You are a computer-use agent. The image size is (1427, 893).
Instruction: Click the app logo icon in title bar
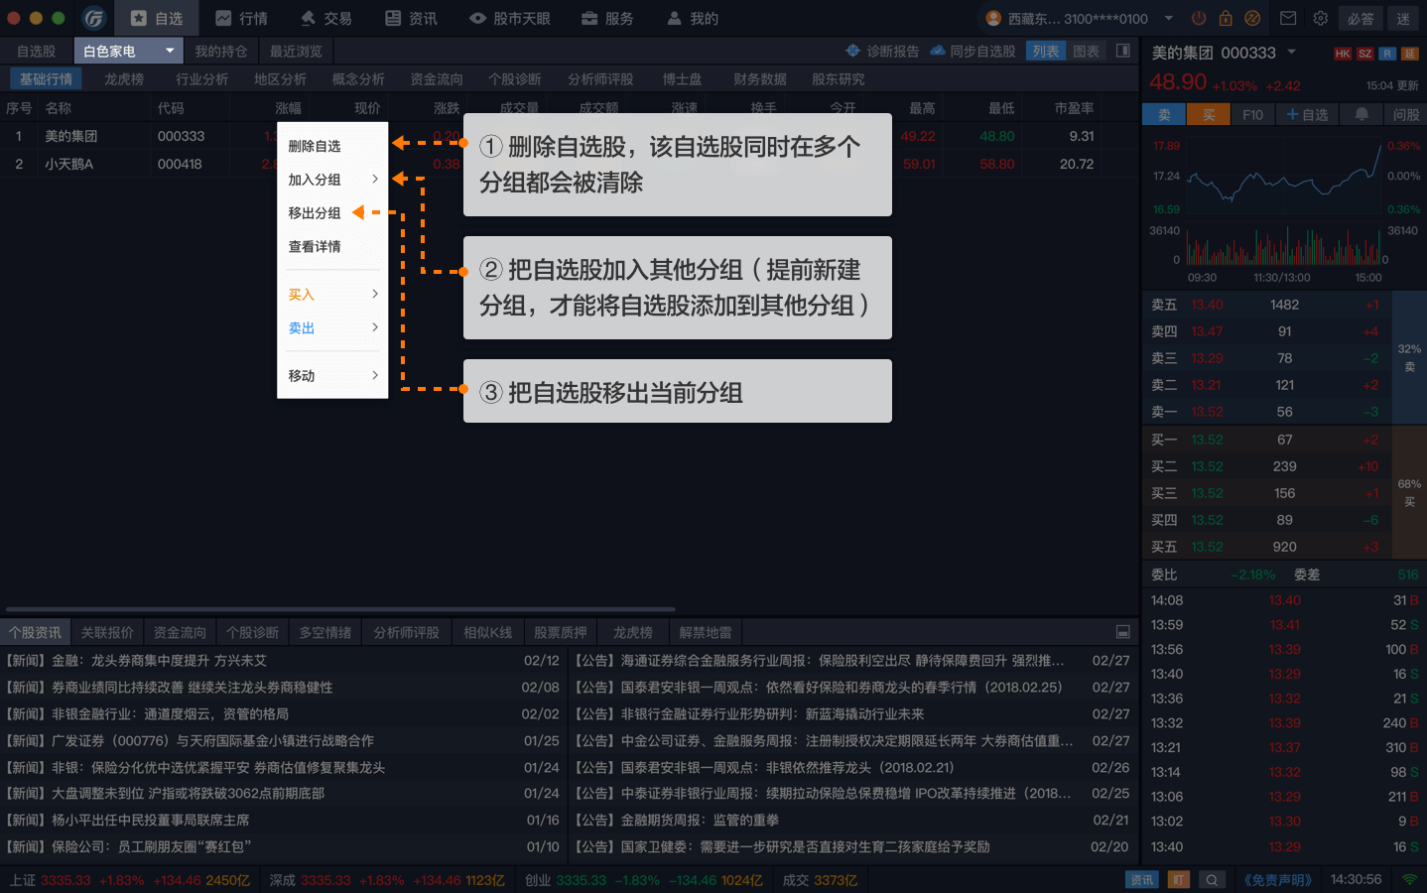94,18
